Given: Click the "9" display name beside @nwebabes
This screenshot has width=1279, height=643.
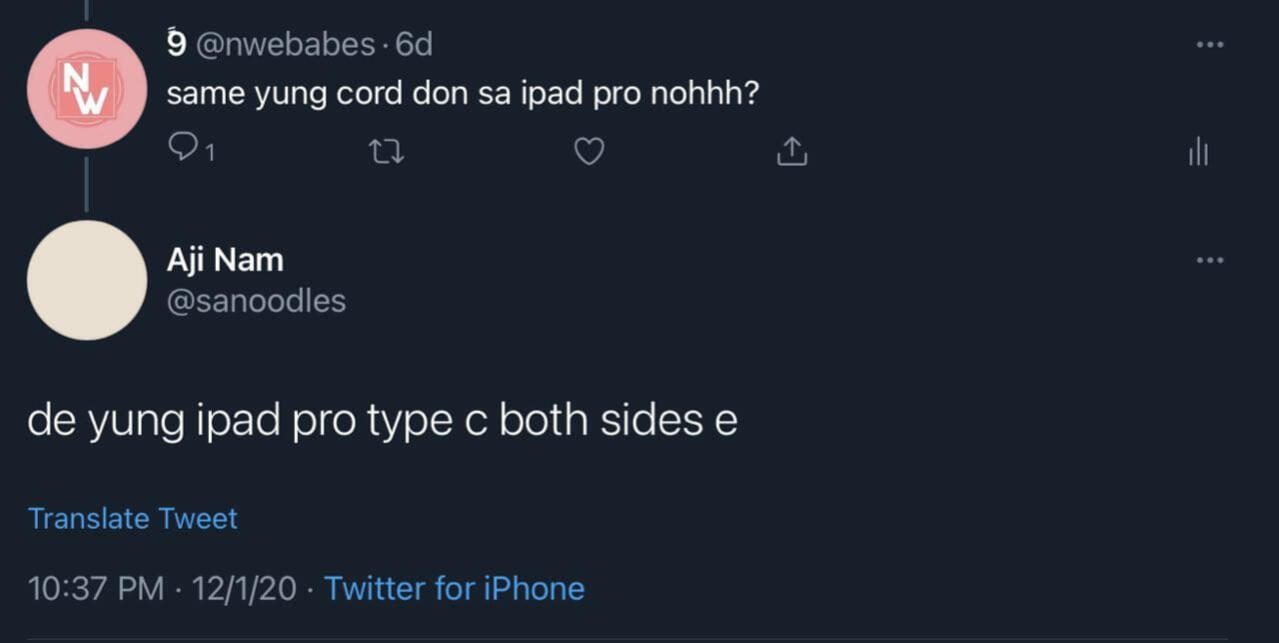Looking at the screenshot, I should [176, 44].
